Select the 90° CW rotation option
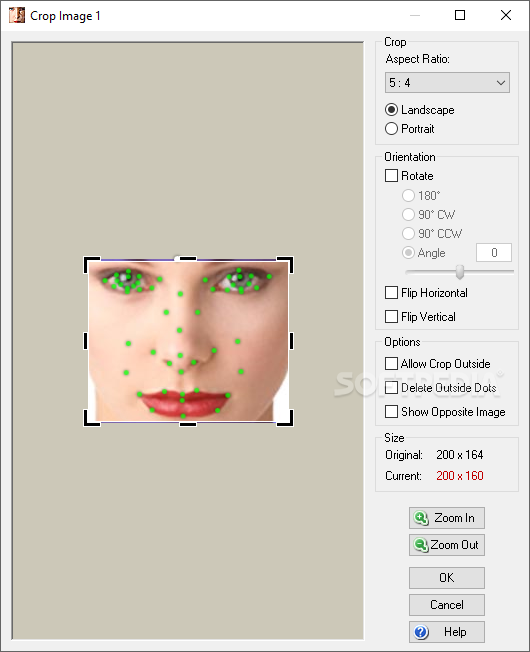Image resolution: width=530 pixels, height=652 pixels. (408, 215)
